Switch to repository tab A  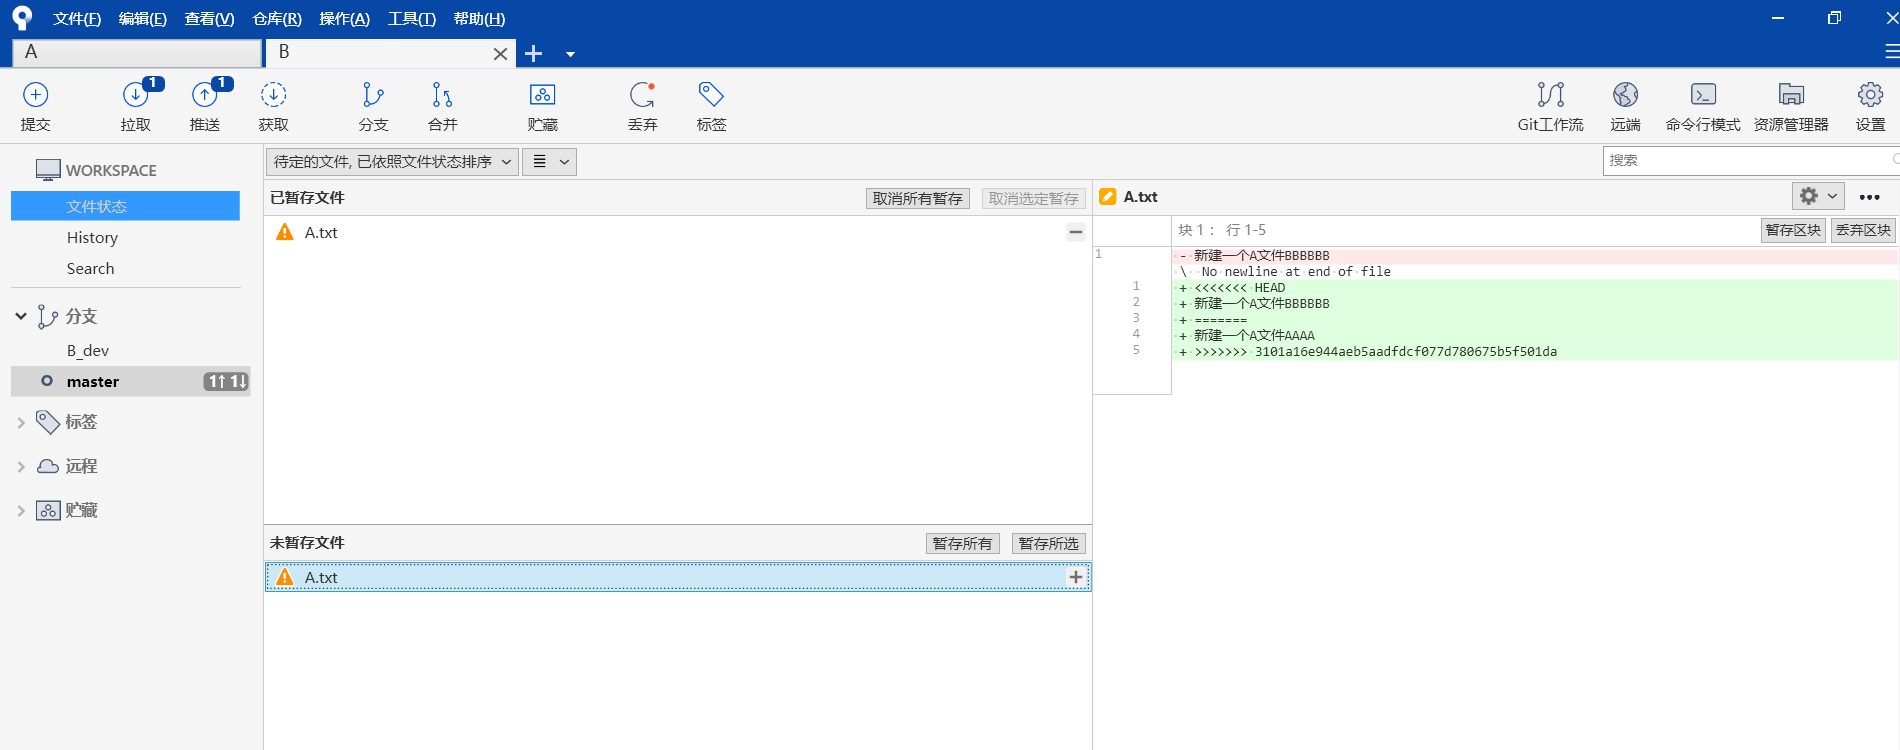point(136,52)
